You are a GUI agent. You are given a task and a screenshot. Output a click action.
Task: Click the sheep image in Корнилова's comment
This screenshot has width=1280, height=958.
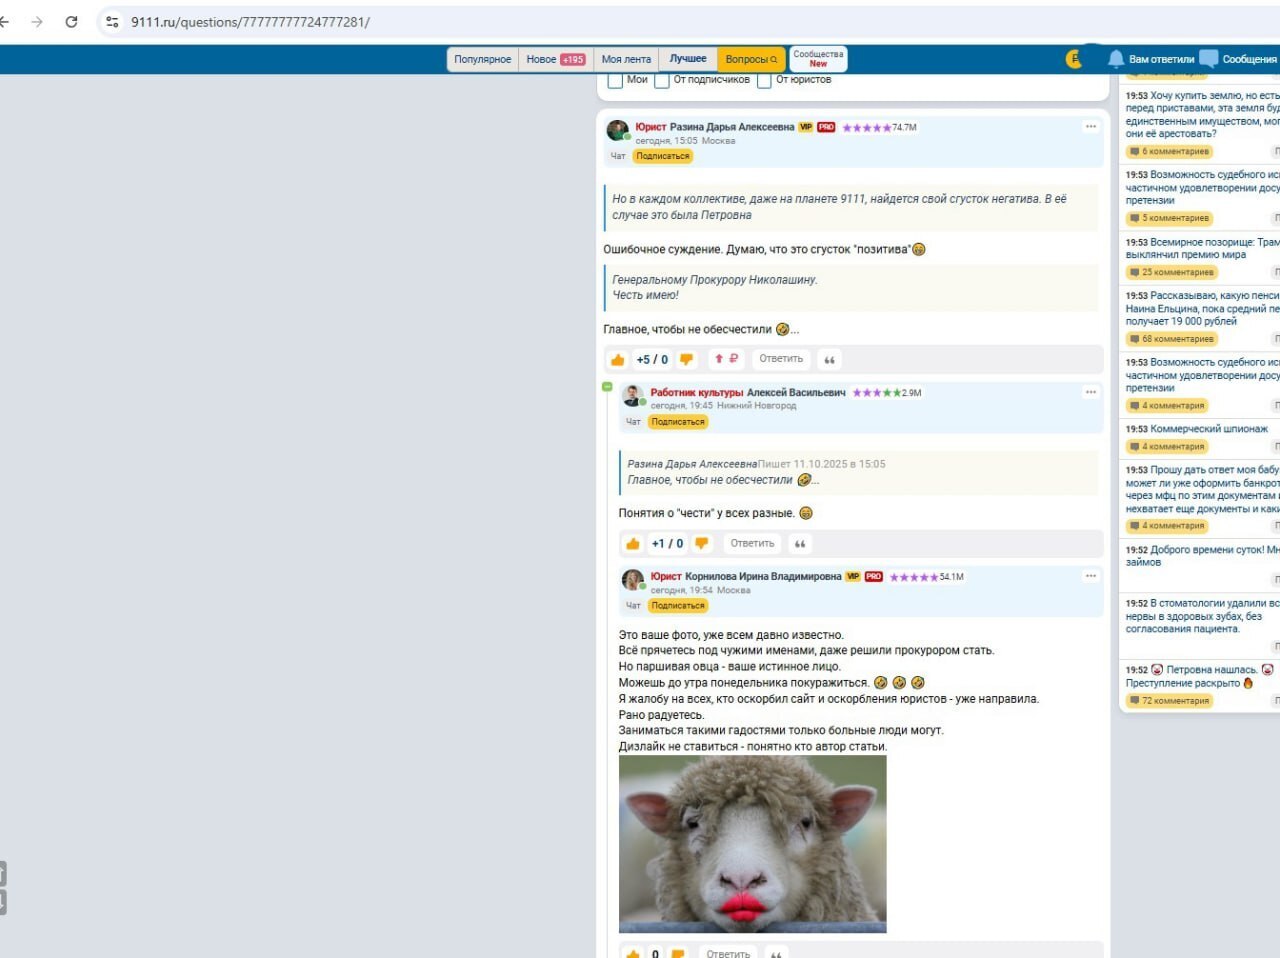click(x=752, y=844)
